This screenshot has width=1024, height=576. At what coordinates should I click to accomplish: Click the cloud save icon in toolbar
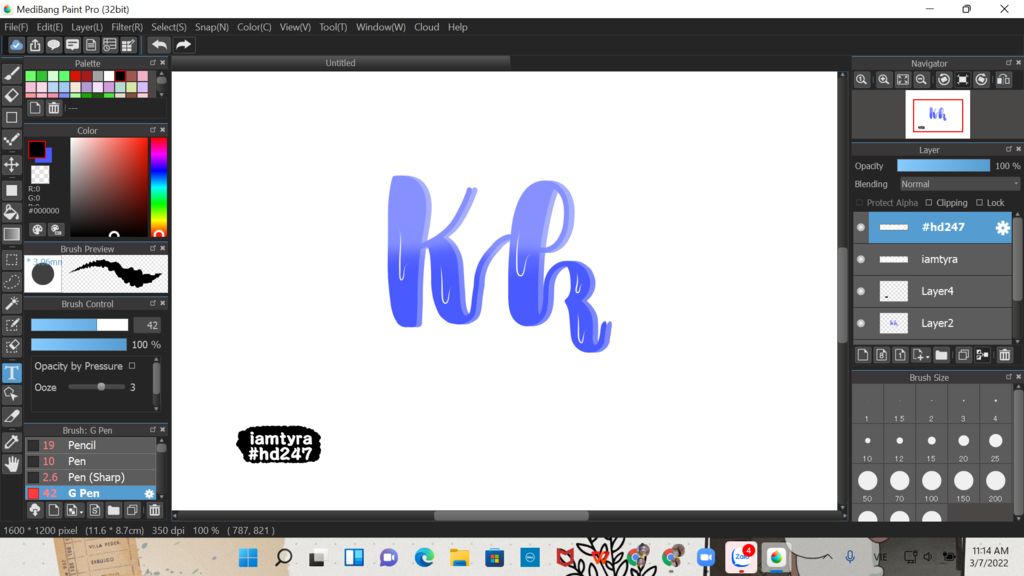pyautogui.click(x=16, y=44)
